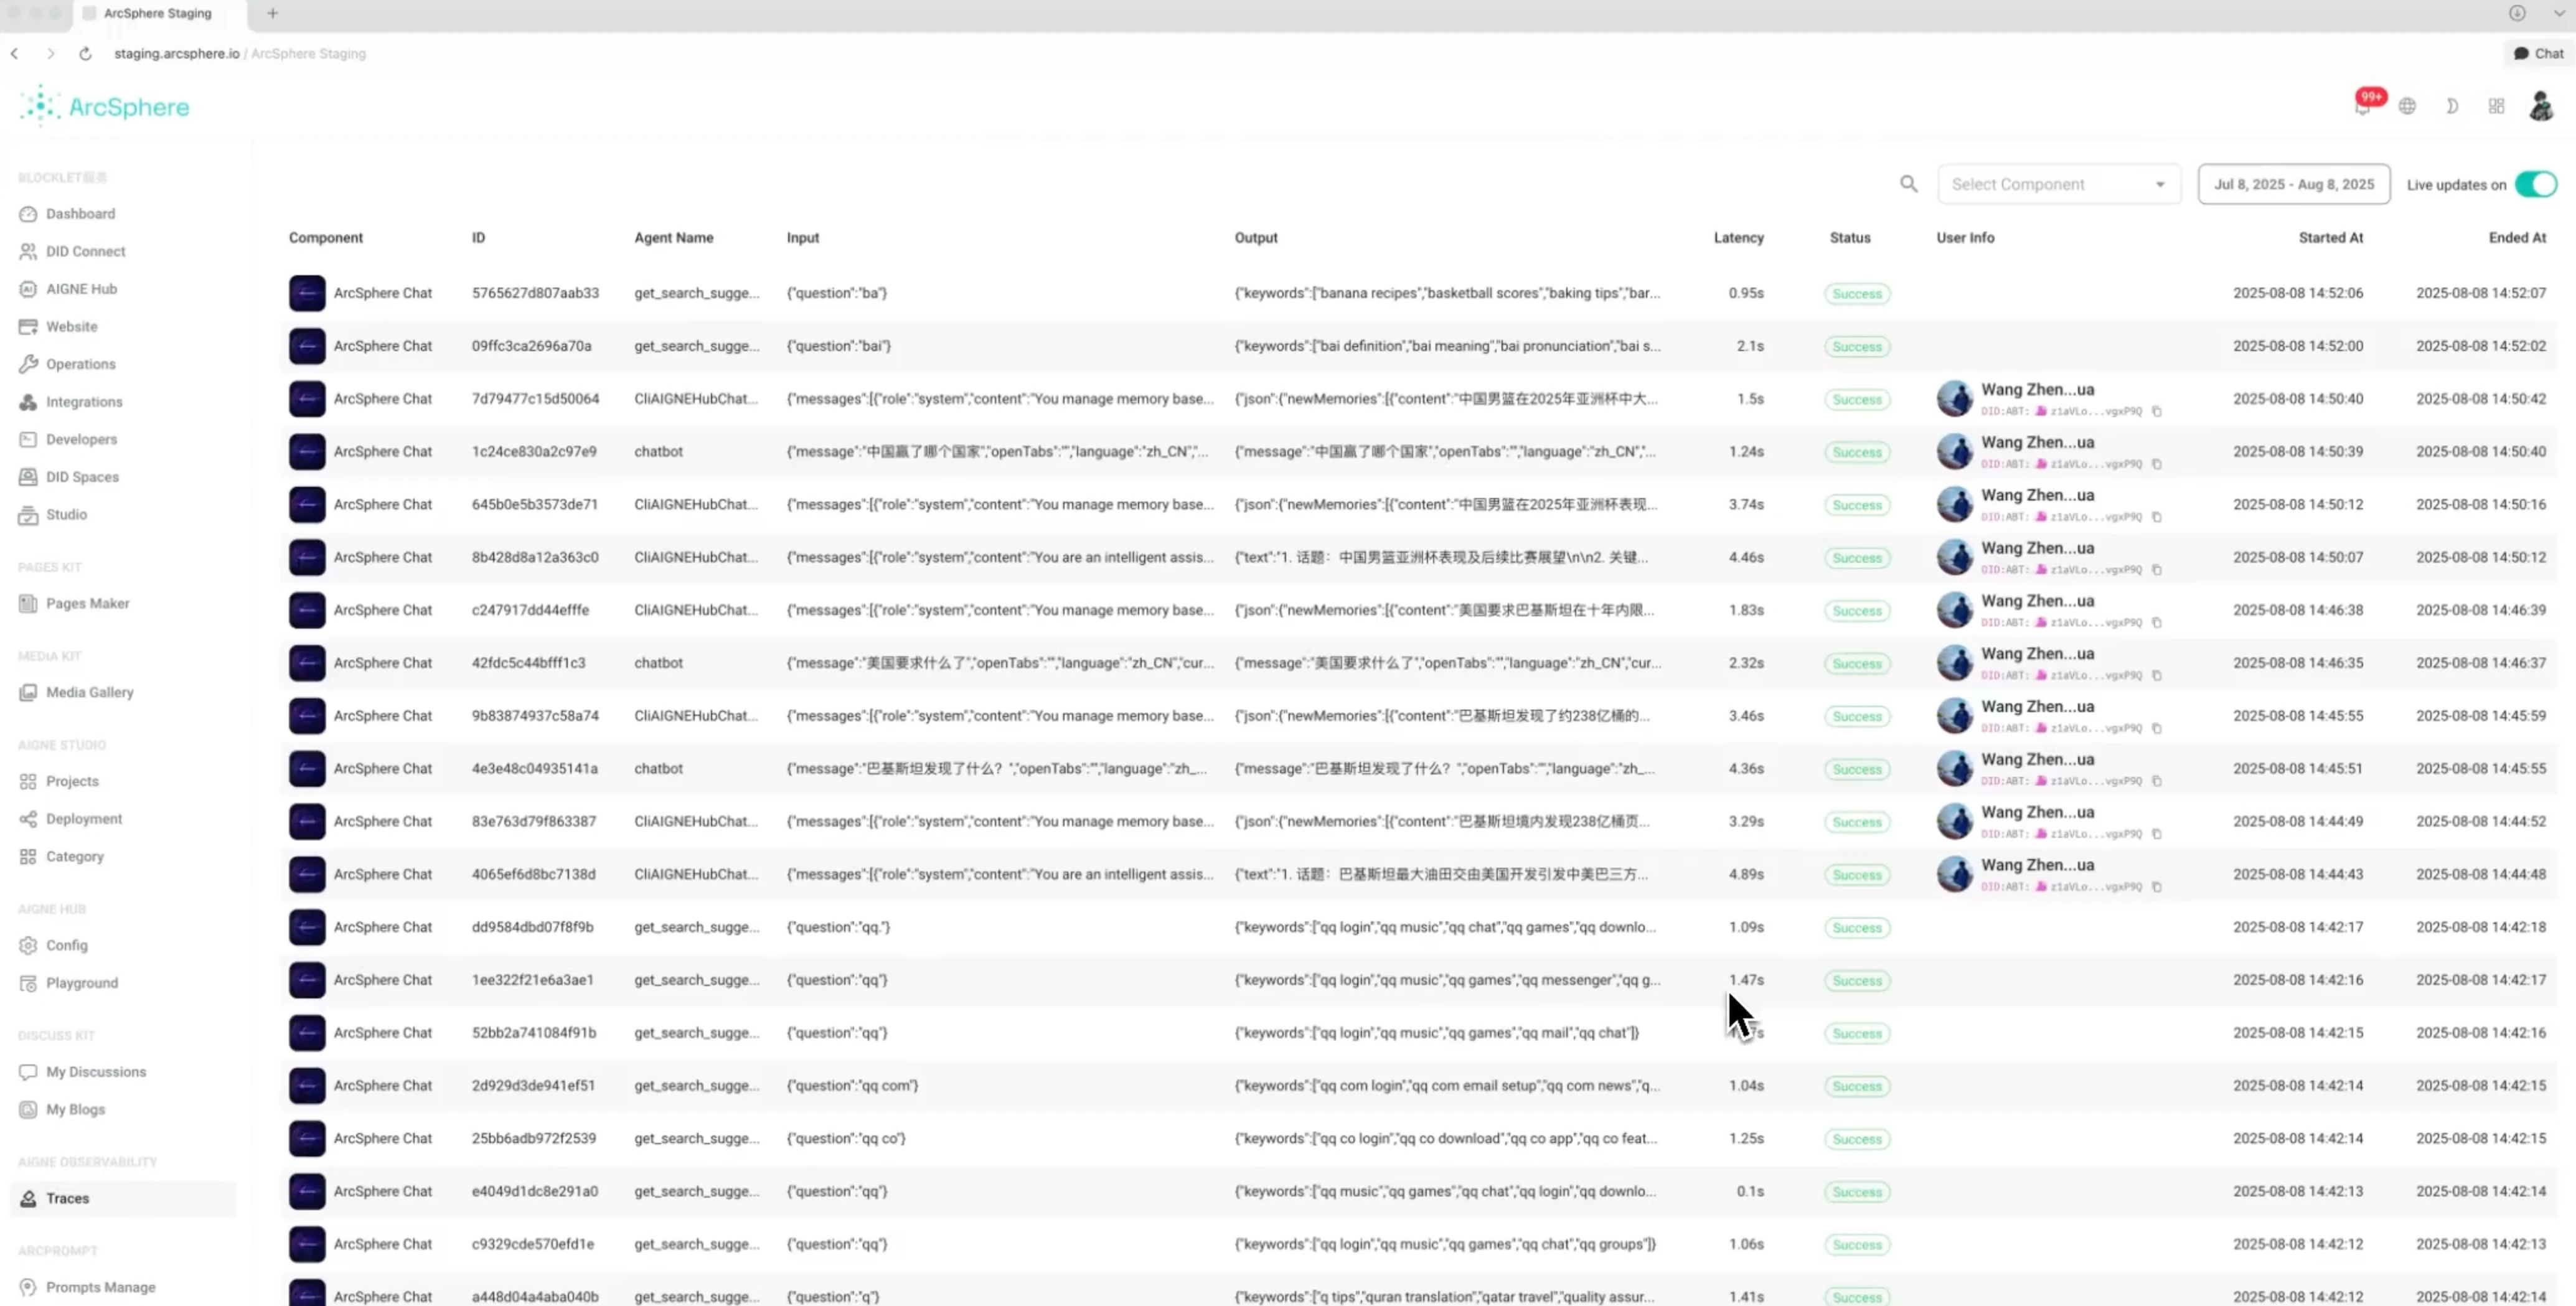The height and width of the screenshot is (1306, 2576).
Task: Click the globe language icon
Action: [x=2408, y=106]
